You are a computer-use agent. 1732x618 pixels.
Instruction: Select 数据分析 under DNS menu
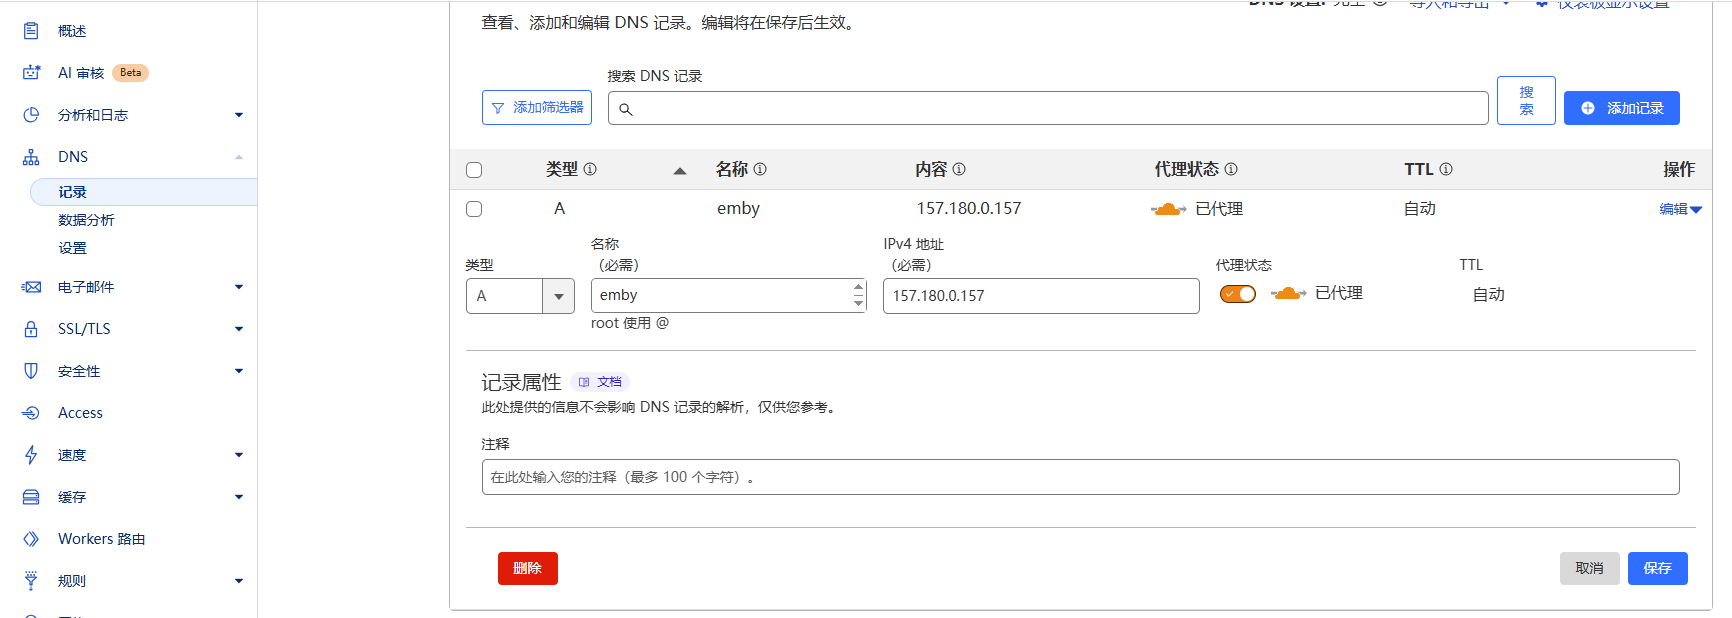(86, 220)
